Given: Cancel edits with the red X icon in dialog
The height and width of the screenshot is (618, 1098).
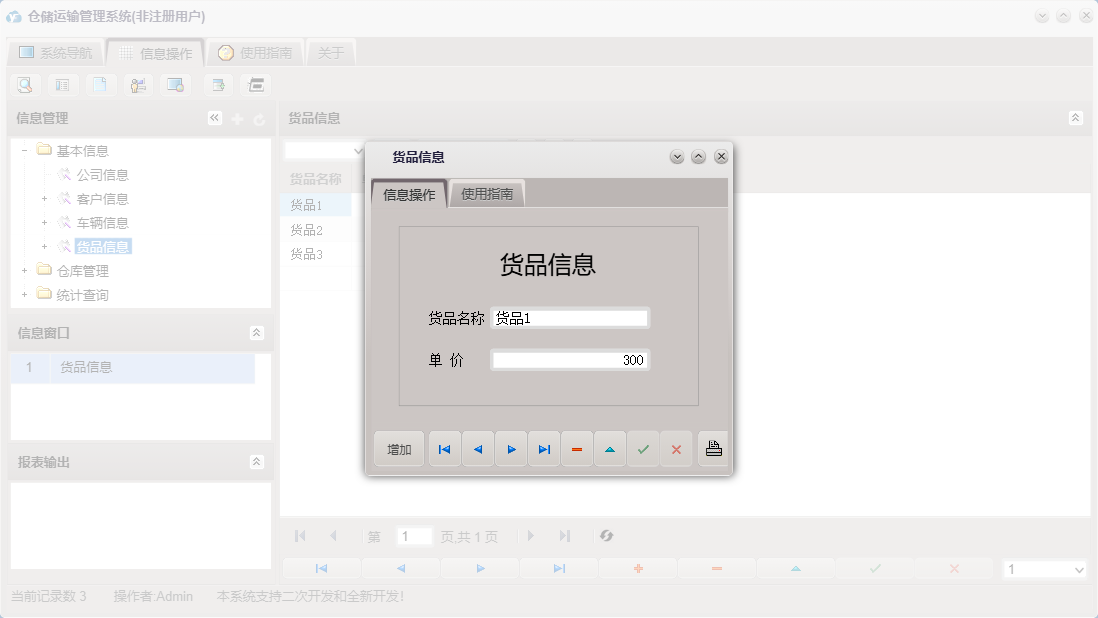Looking at the screenshot, I should [x=676, y=449].
